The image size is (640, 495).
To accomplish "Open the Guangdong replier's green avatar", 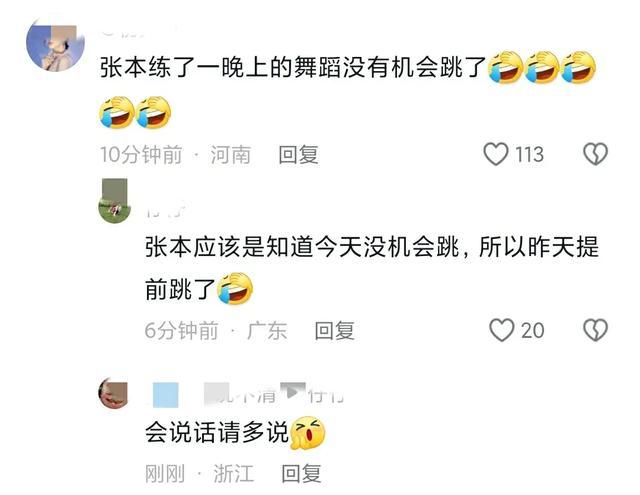I will 115,201.
